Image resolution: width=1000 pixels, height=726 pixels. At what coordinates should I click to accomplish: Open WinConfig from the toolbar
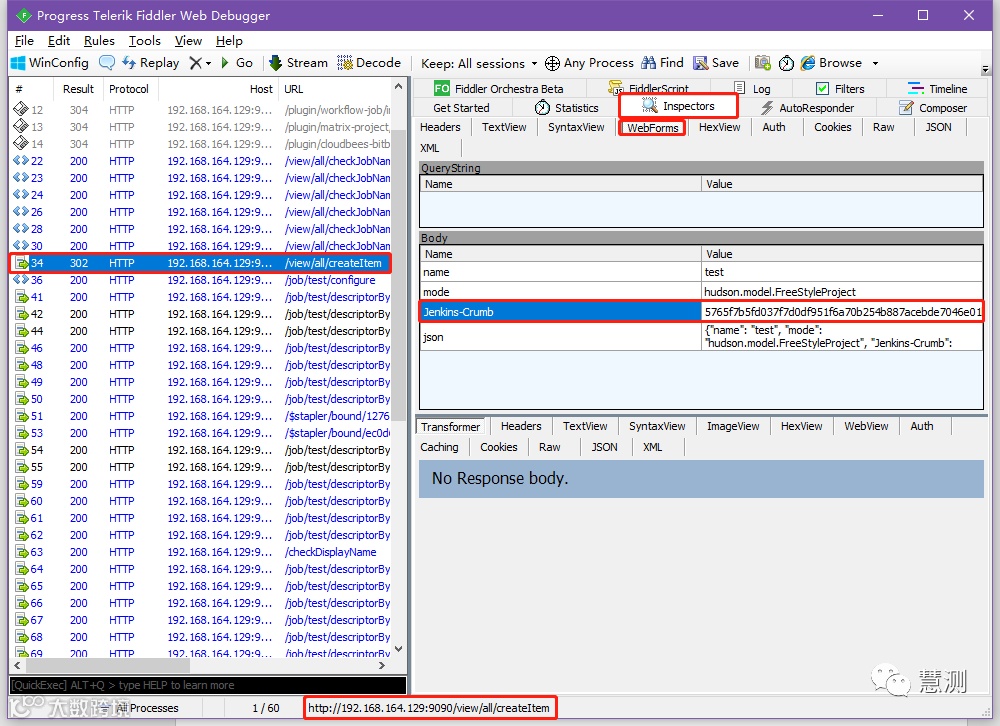[x=50, y=63]
